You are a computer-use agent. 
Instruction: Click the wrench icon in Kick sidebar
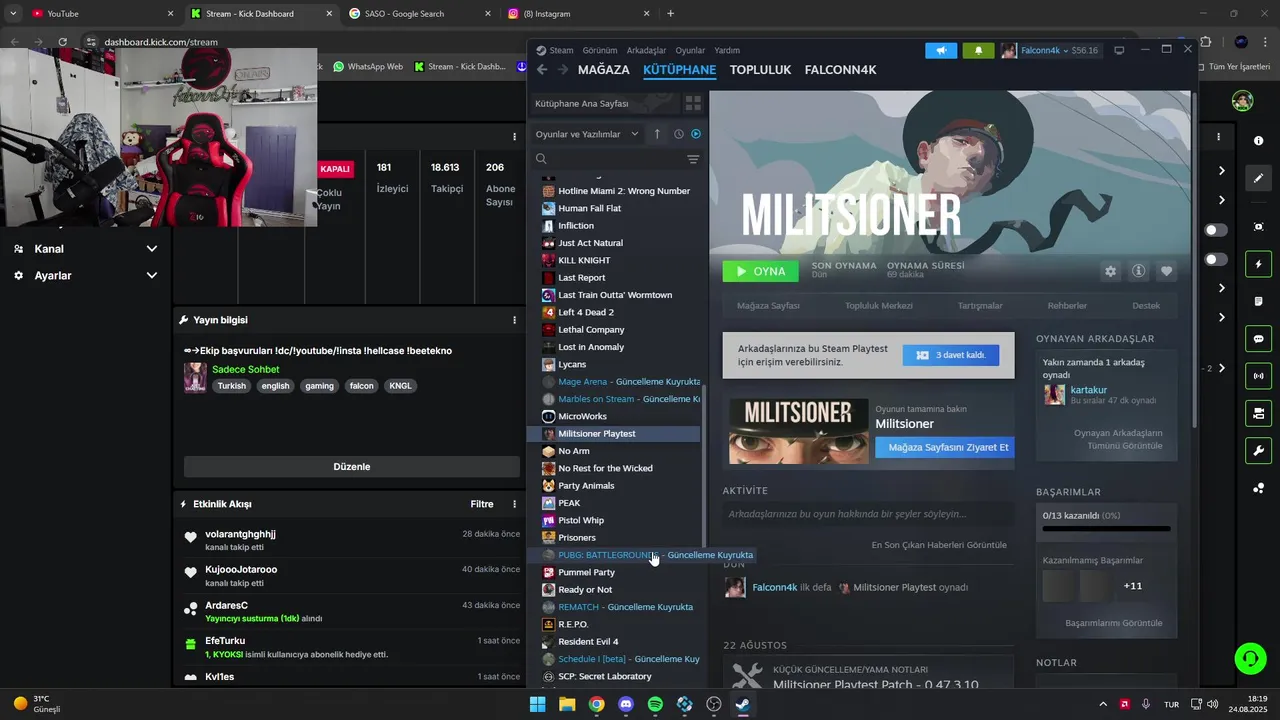[x=1259, y=450]
